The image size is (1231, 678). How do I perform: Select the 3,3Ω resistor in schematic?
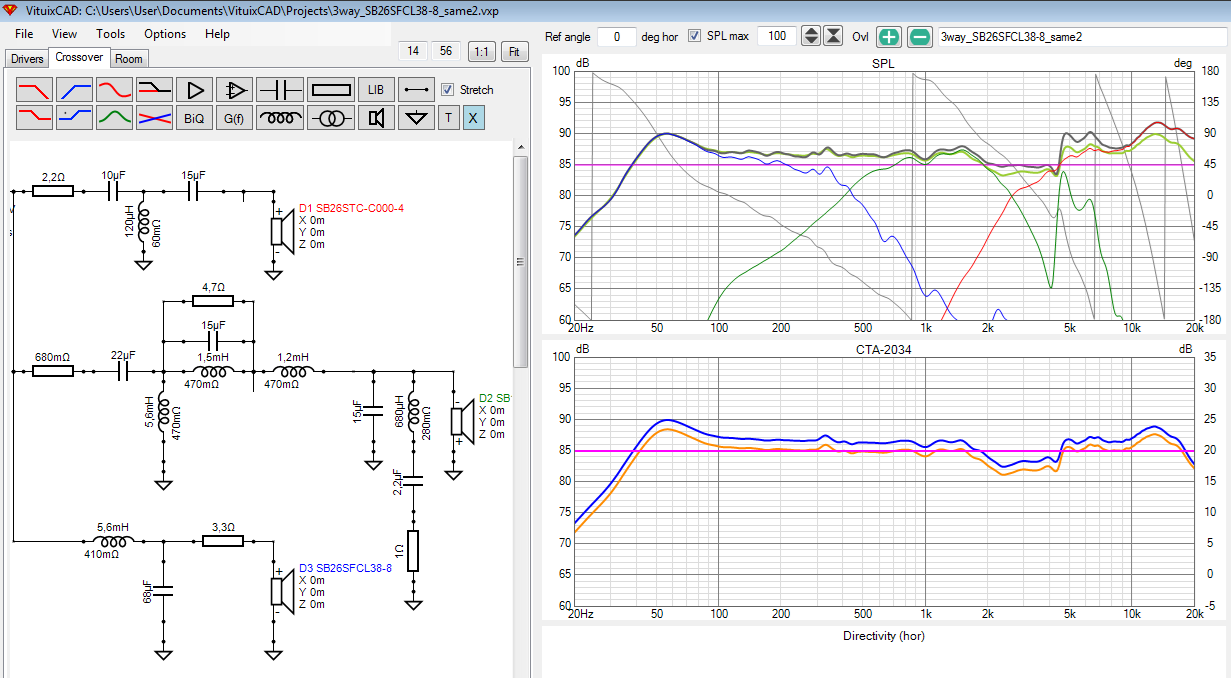pos(223,540)
